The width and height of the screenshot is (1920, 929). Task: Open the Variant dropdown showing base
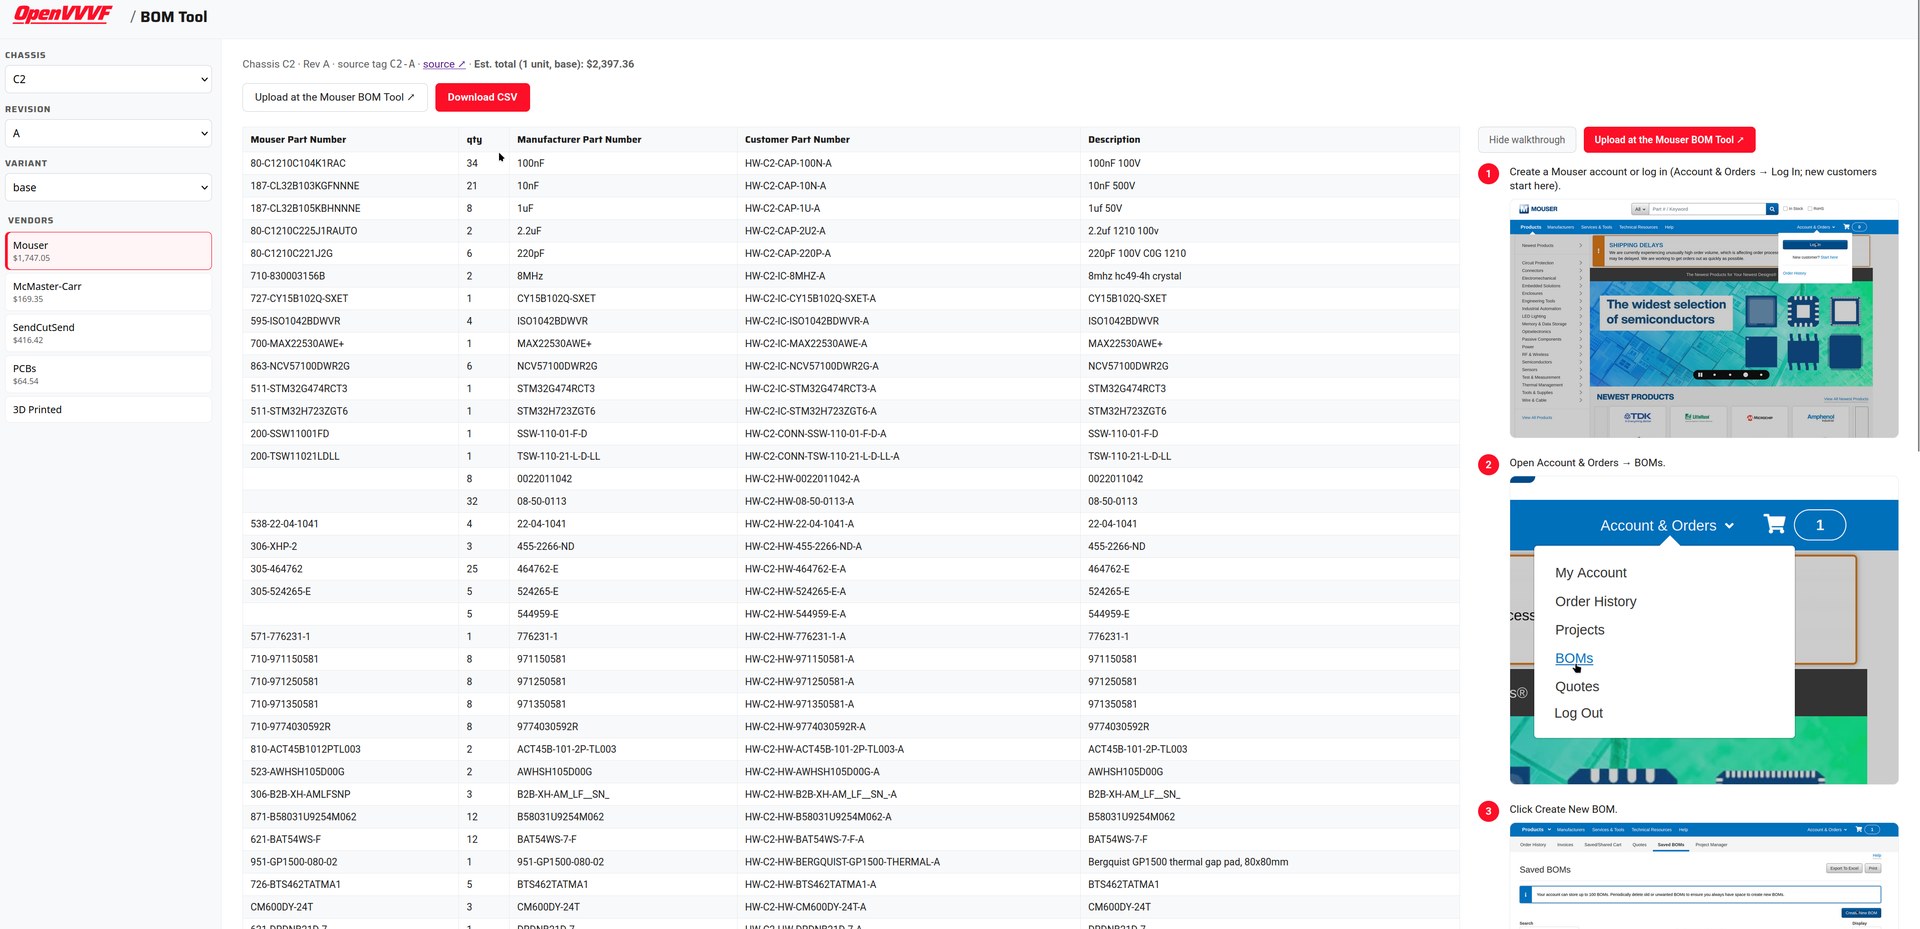click(108, 187)
